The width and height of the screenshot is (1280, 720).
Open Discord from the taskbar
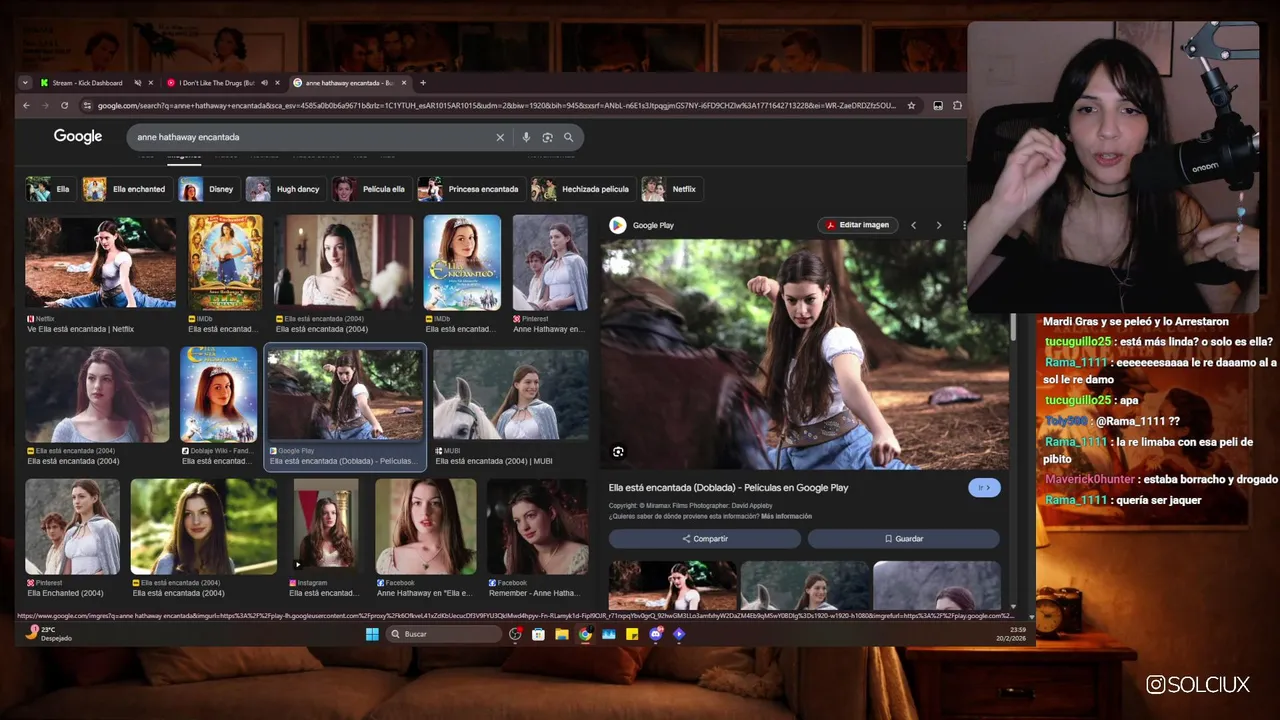pos(656,634)
